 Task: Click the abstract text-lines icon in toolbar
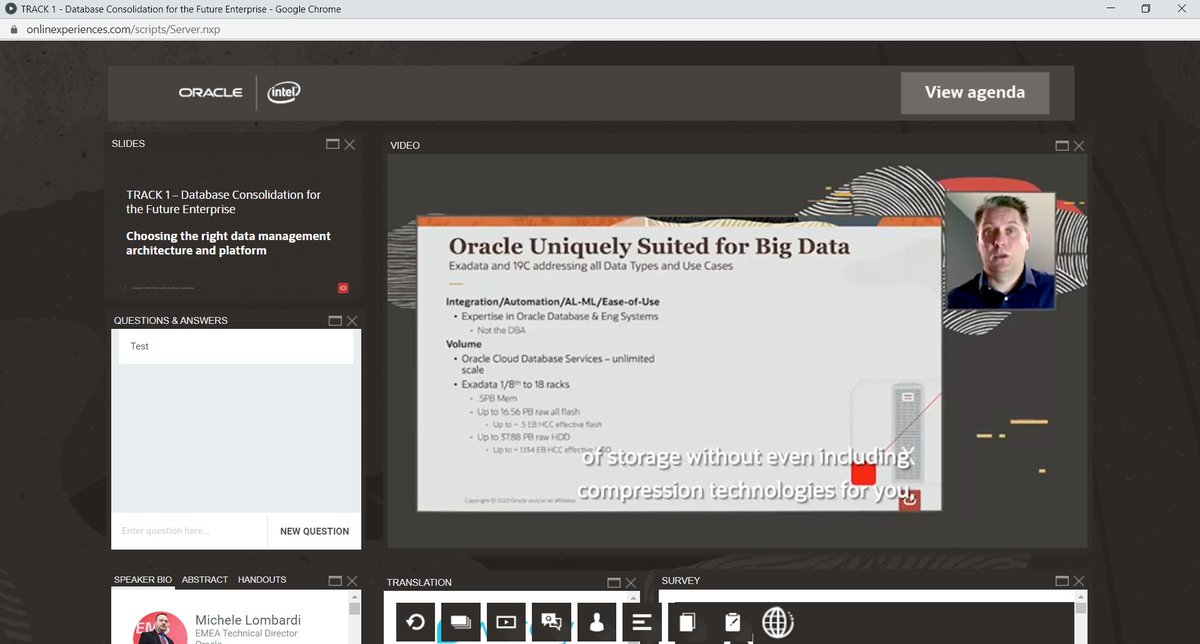click(642, 622)
